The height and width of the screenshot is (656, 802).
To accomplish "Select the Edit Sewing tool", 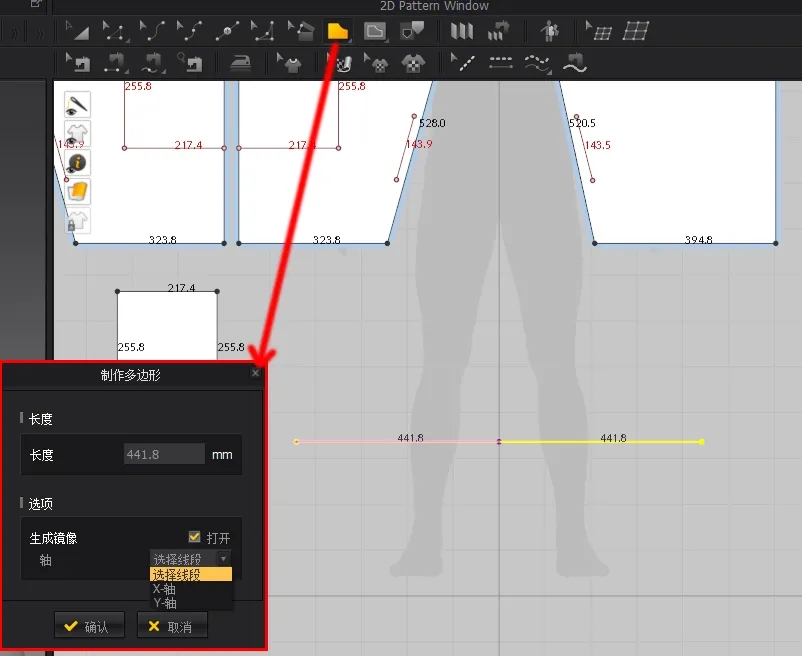I will 78,63.
